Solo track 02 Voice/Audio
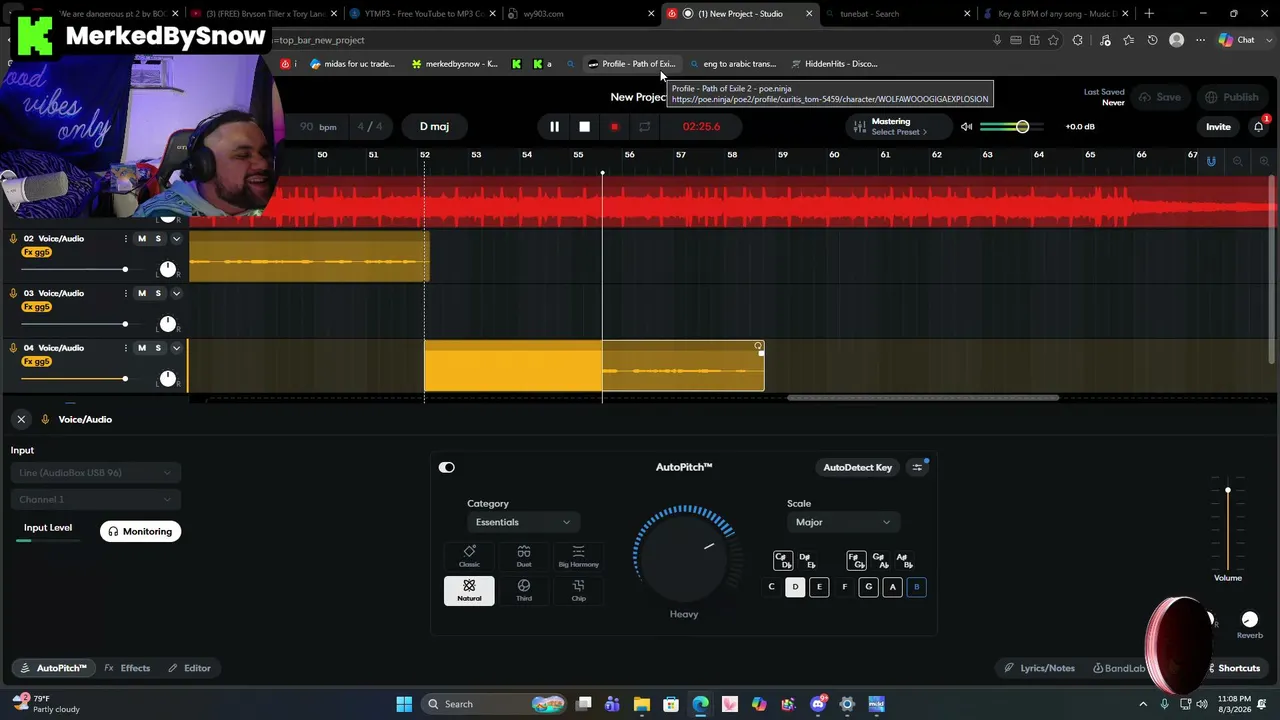The height and width of the screenshot is (720, 1280). click(158, 239)
